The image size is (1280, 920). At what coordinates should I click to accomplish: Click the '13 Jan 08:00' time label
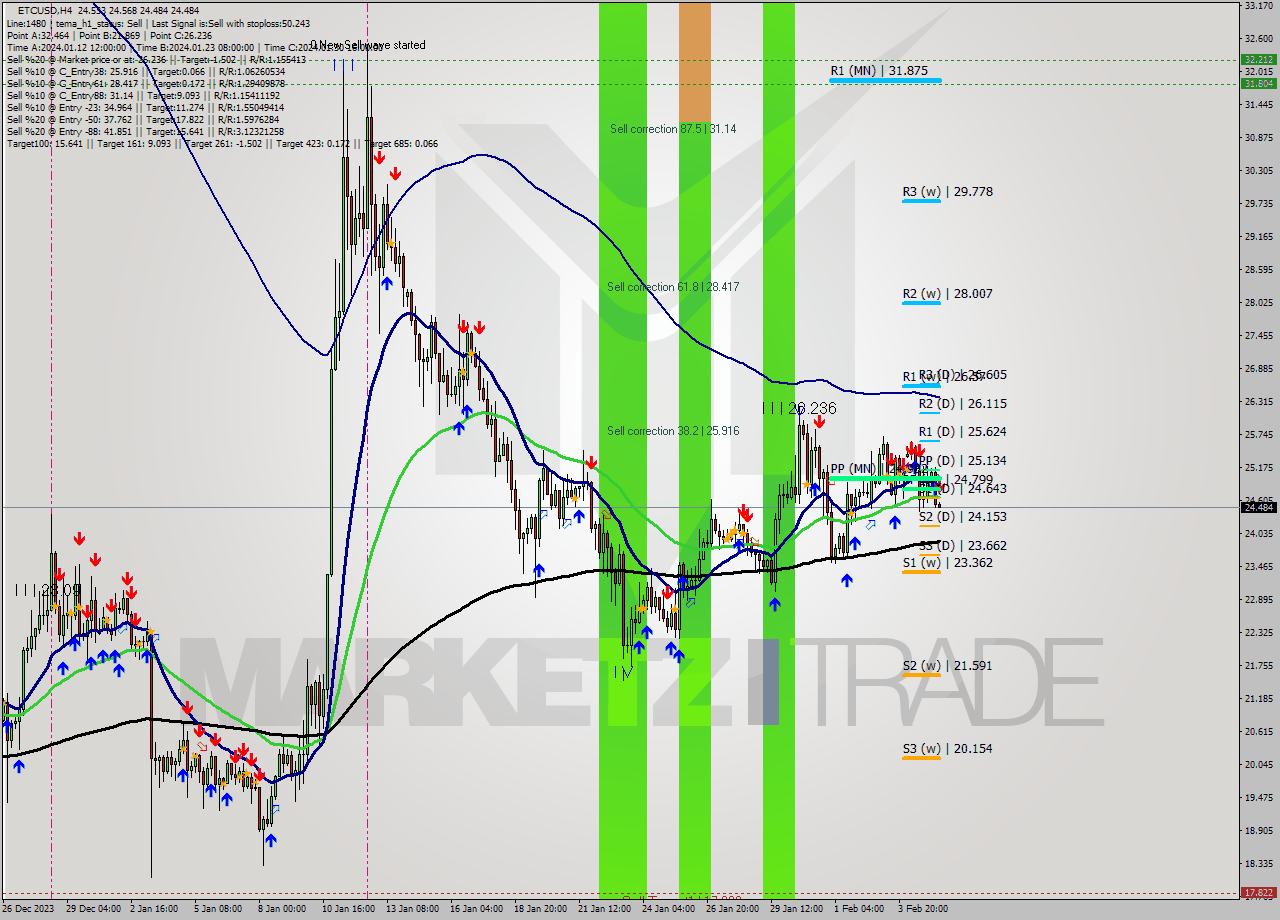pyautogui.click(x=413, y=909)
